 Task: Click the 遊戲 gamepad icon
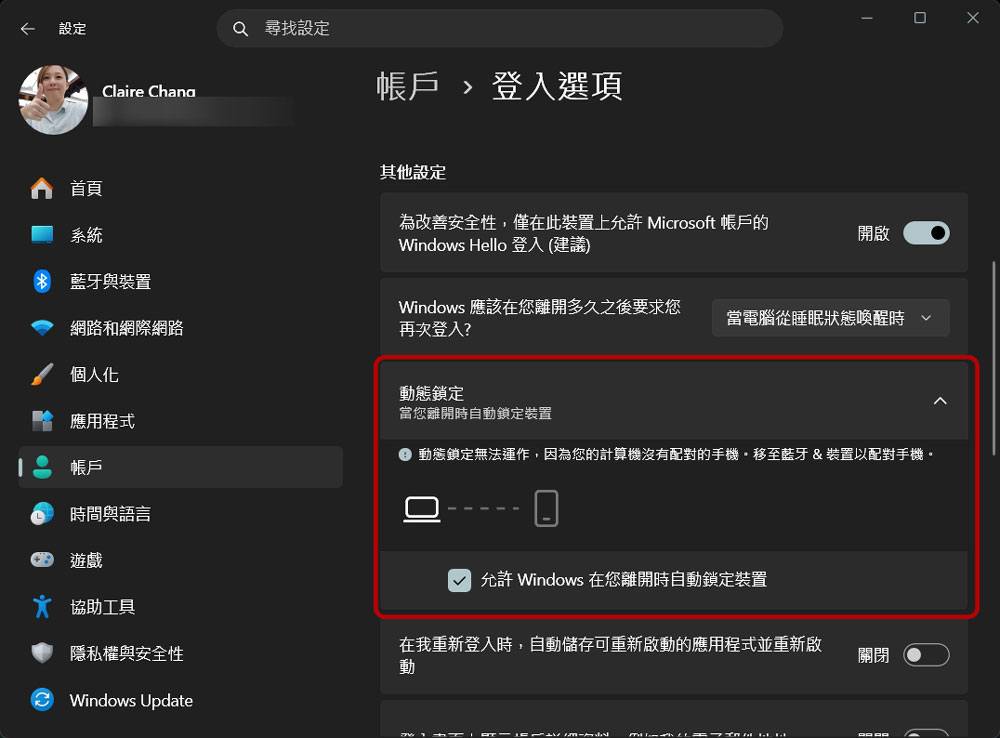(x=42, y=560)
